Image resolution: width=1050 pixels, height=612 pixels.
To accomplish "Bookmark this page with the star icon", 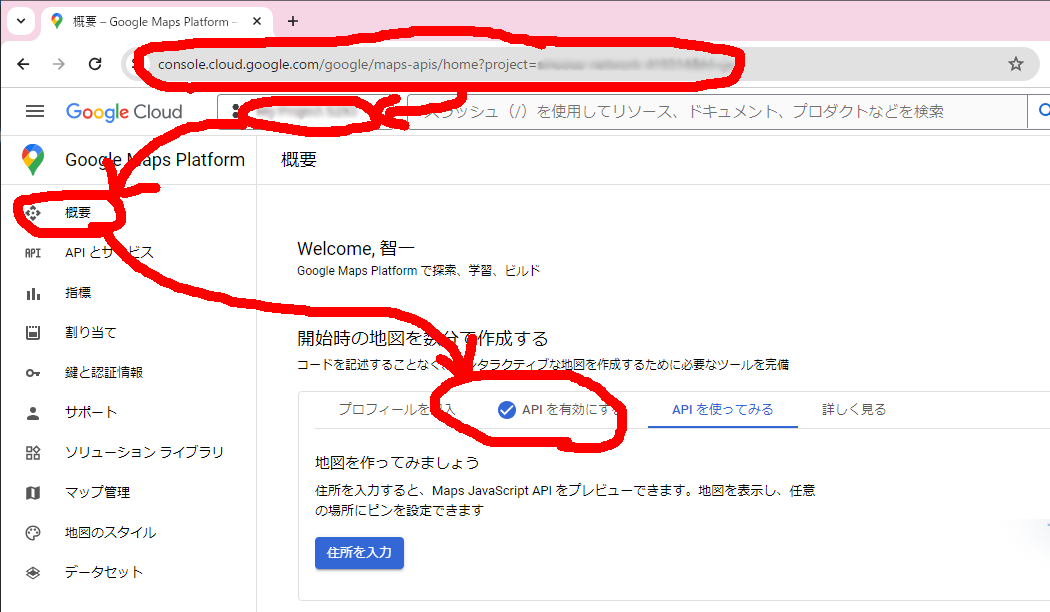I will (x=1016, y=64).
